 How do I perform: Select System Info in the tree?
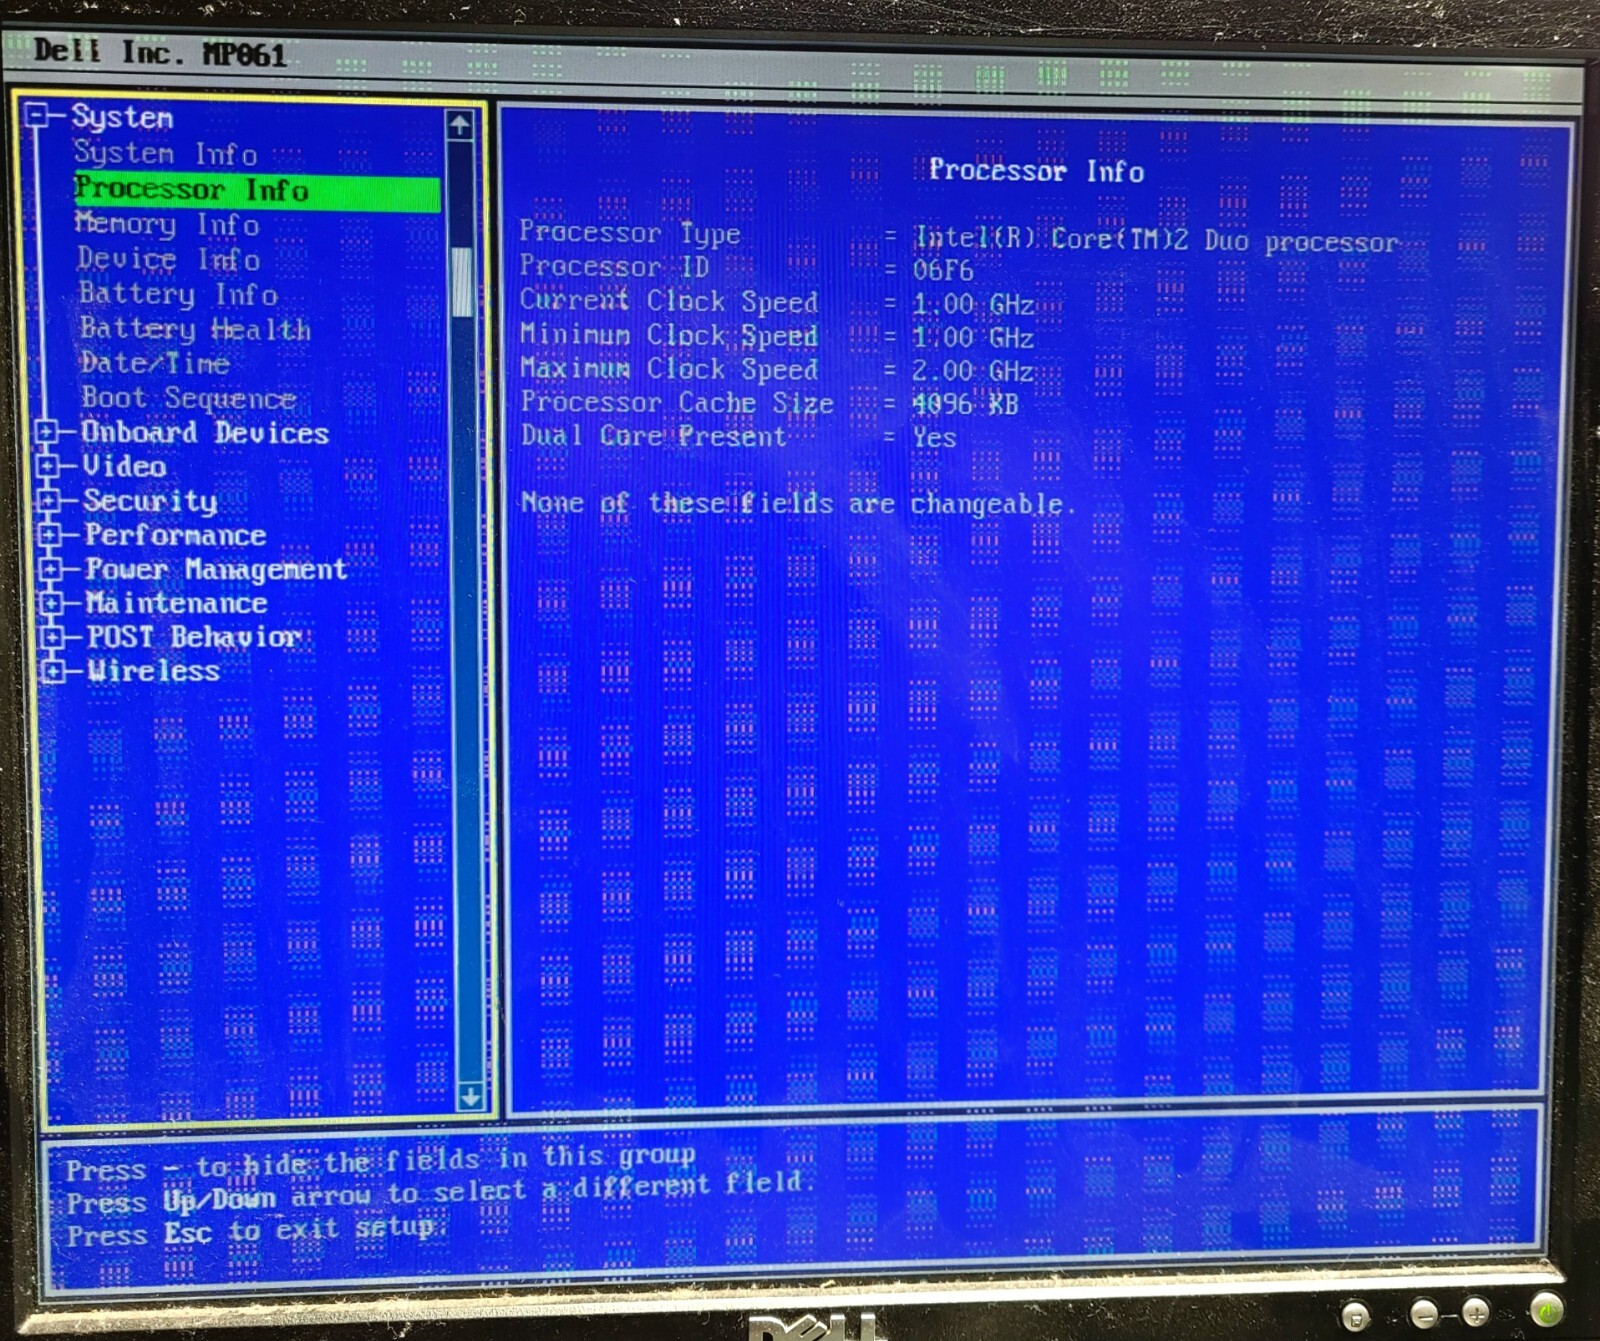pos(165,153)
